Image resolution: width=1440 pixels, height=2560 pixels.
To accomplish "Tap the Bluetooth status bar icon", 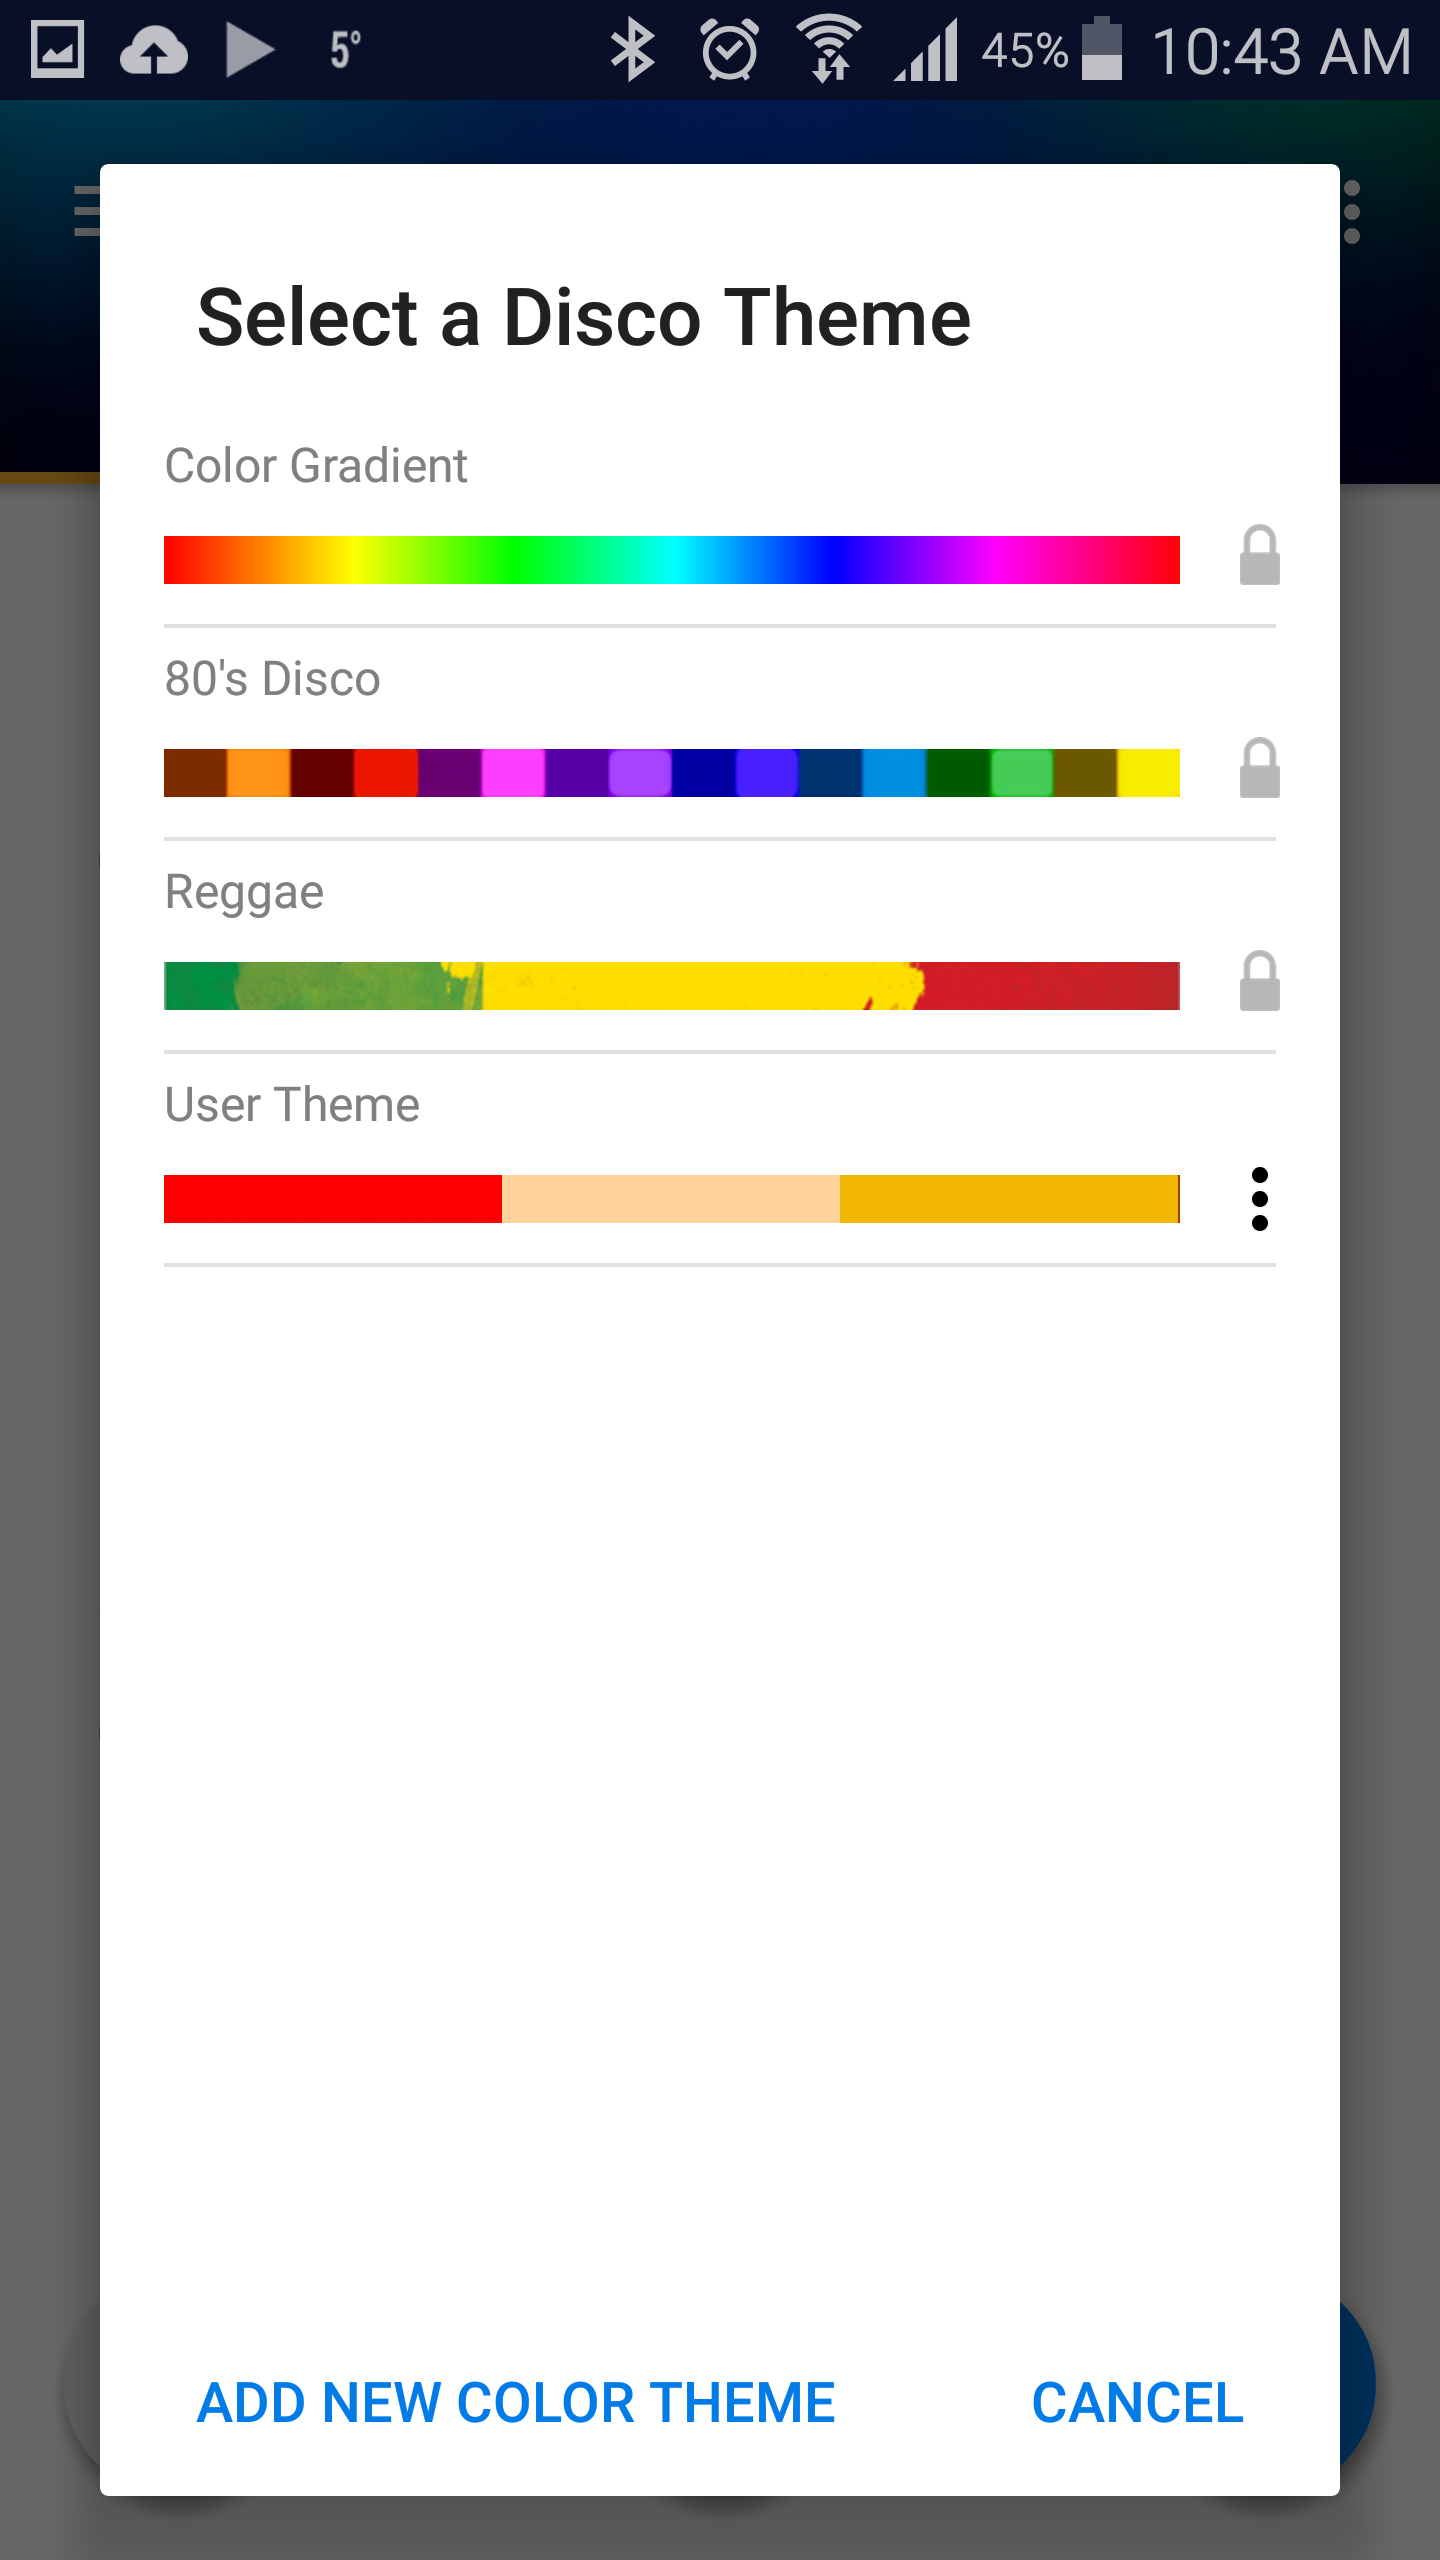I will point(632,50).
